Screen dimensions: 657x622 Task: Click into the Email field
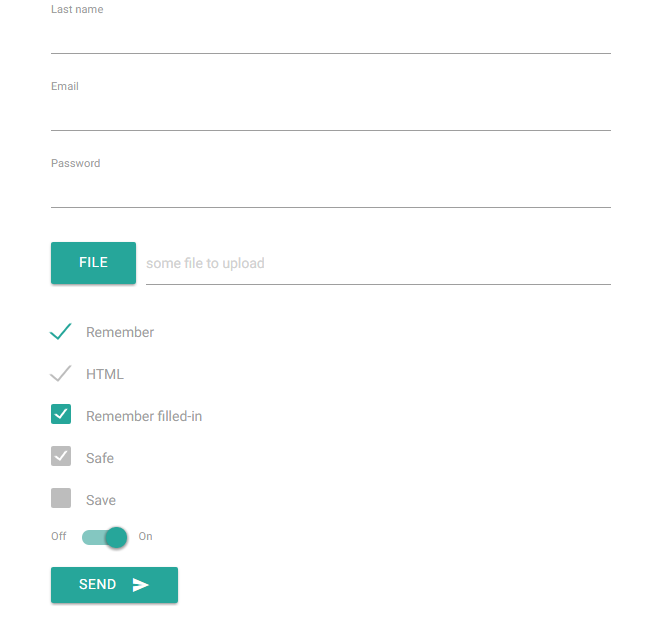click(x=330, y=114)
